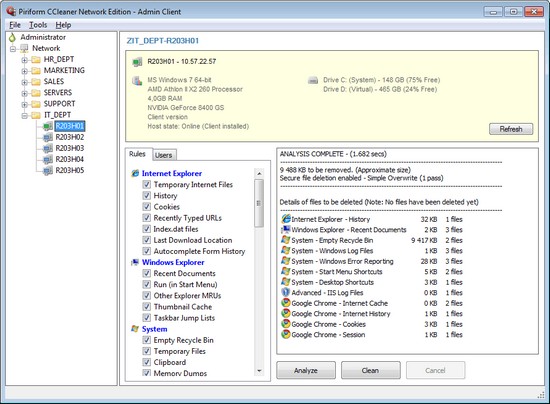This screenshot has height=404, width=550.
Task: Expand the SERVERS tree node
Action: point(25,93)
